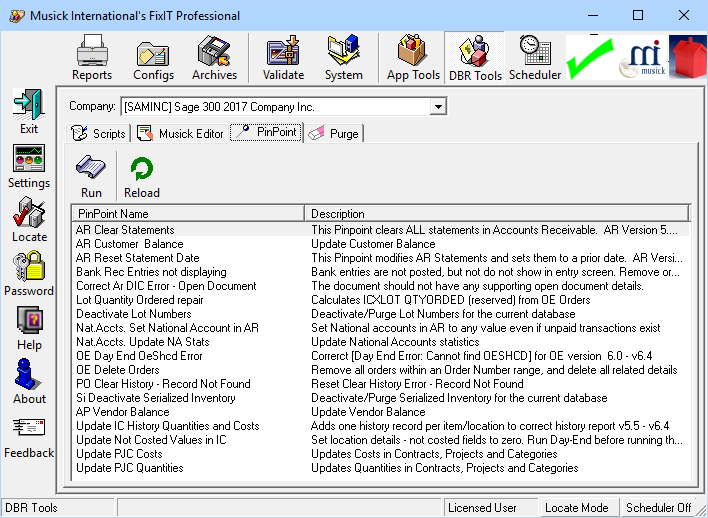The image size is (708, 518).
Task: Click the red house icon
Action: 688,58
